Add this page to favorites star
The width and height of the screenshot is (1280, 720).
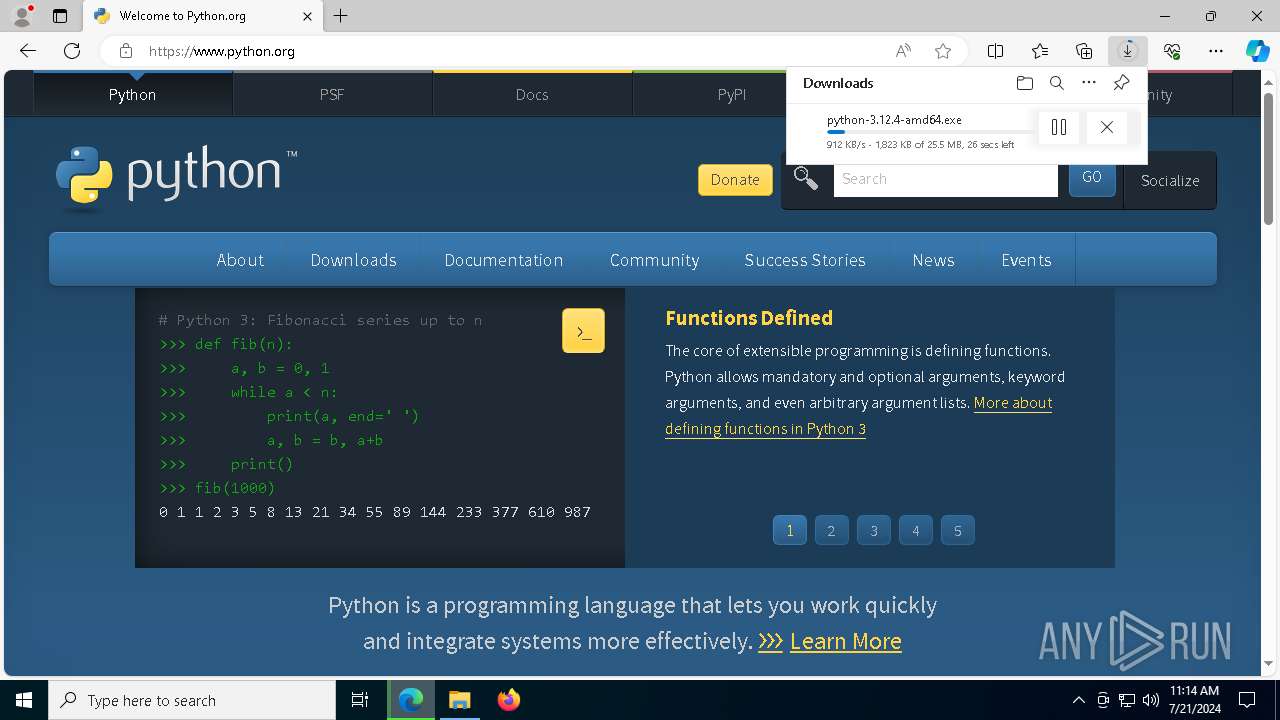(x=943, y=51)
